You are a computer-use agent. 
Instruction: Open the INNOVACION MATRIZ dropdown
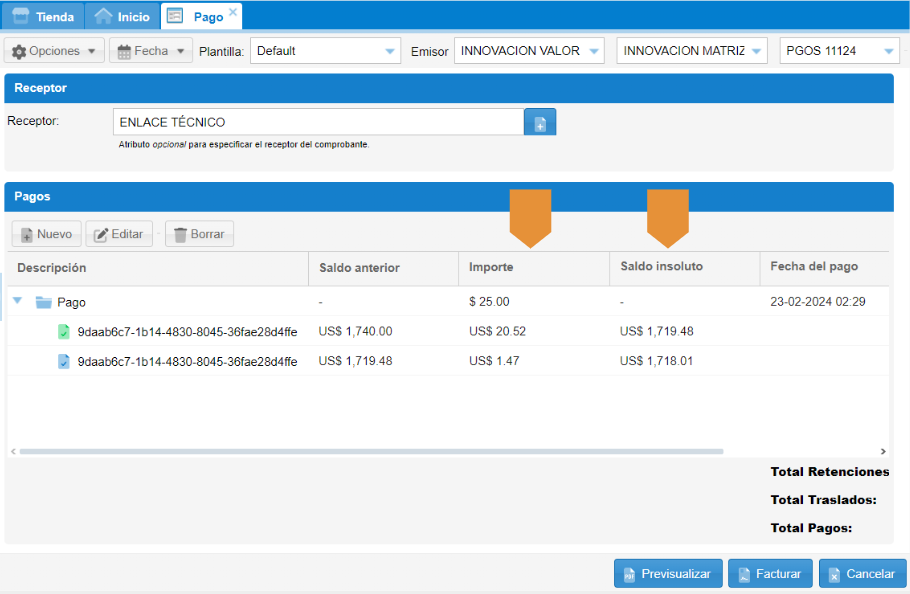[756, 51]
